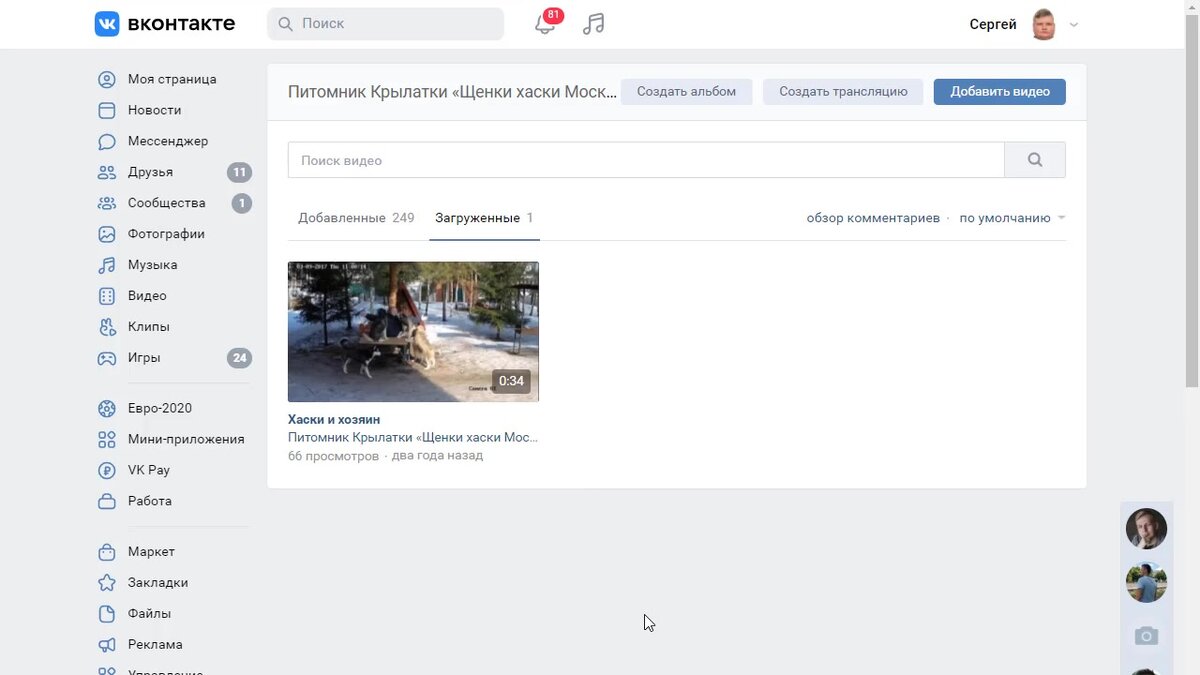Click the Фотографии picture icon
Image resolution: width=1200 pixels, height=675 pixels.
tap(107, 234)
